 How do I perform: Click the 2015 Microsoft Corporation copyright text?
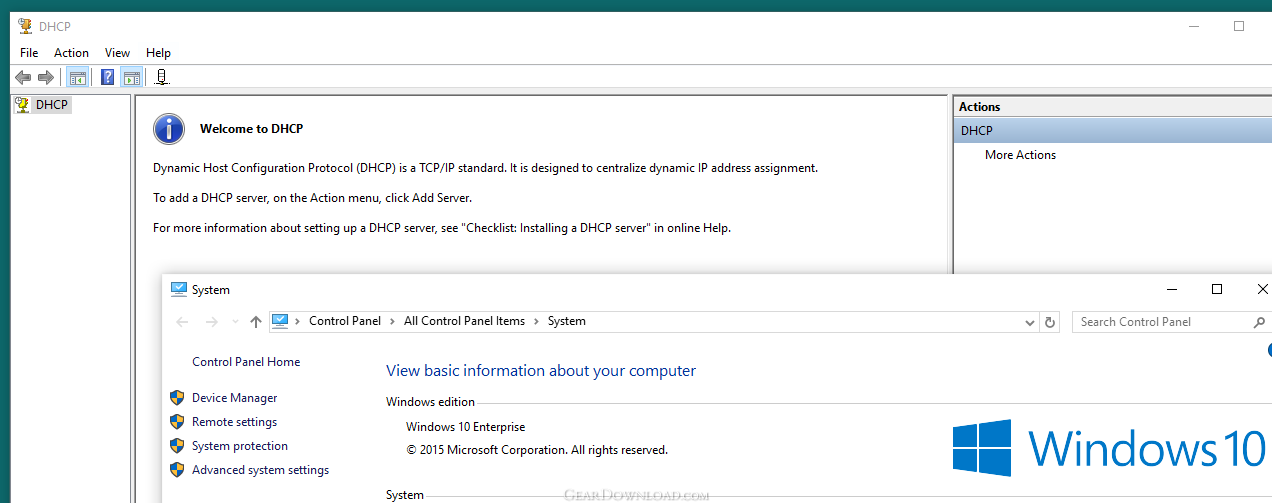coord(537,450)
